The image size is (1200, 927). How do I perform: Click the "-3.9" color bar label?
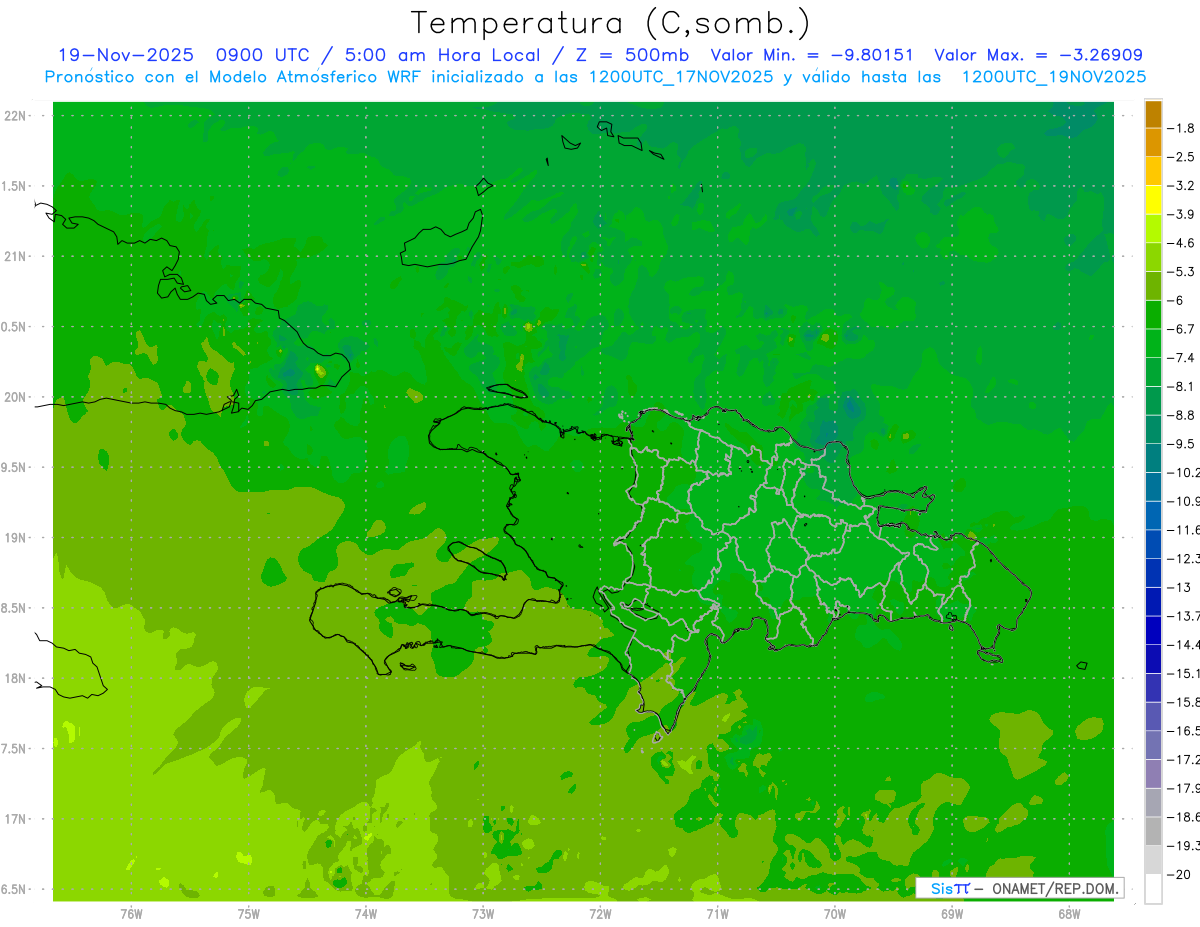point(1182,214)
